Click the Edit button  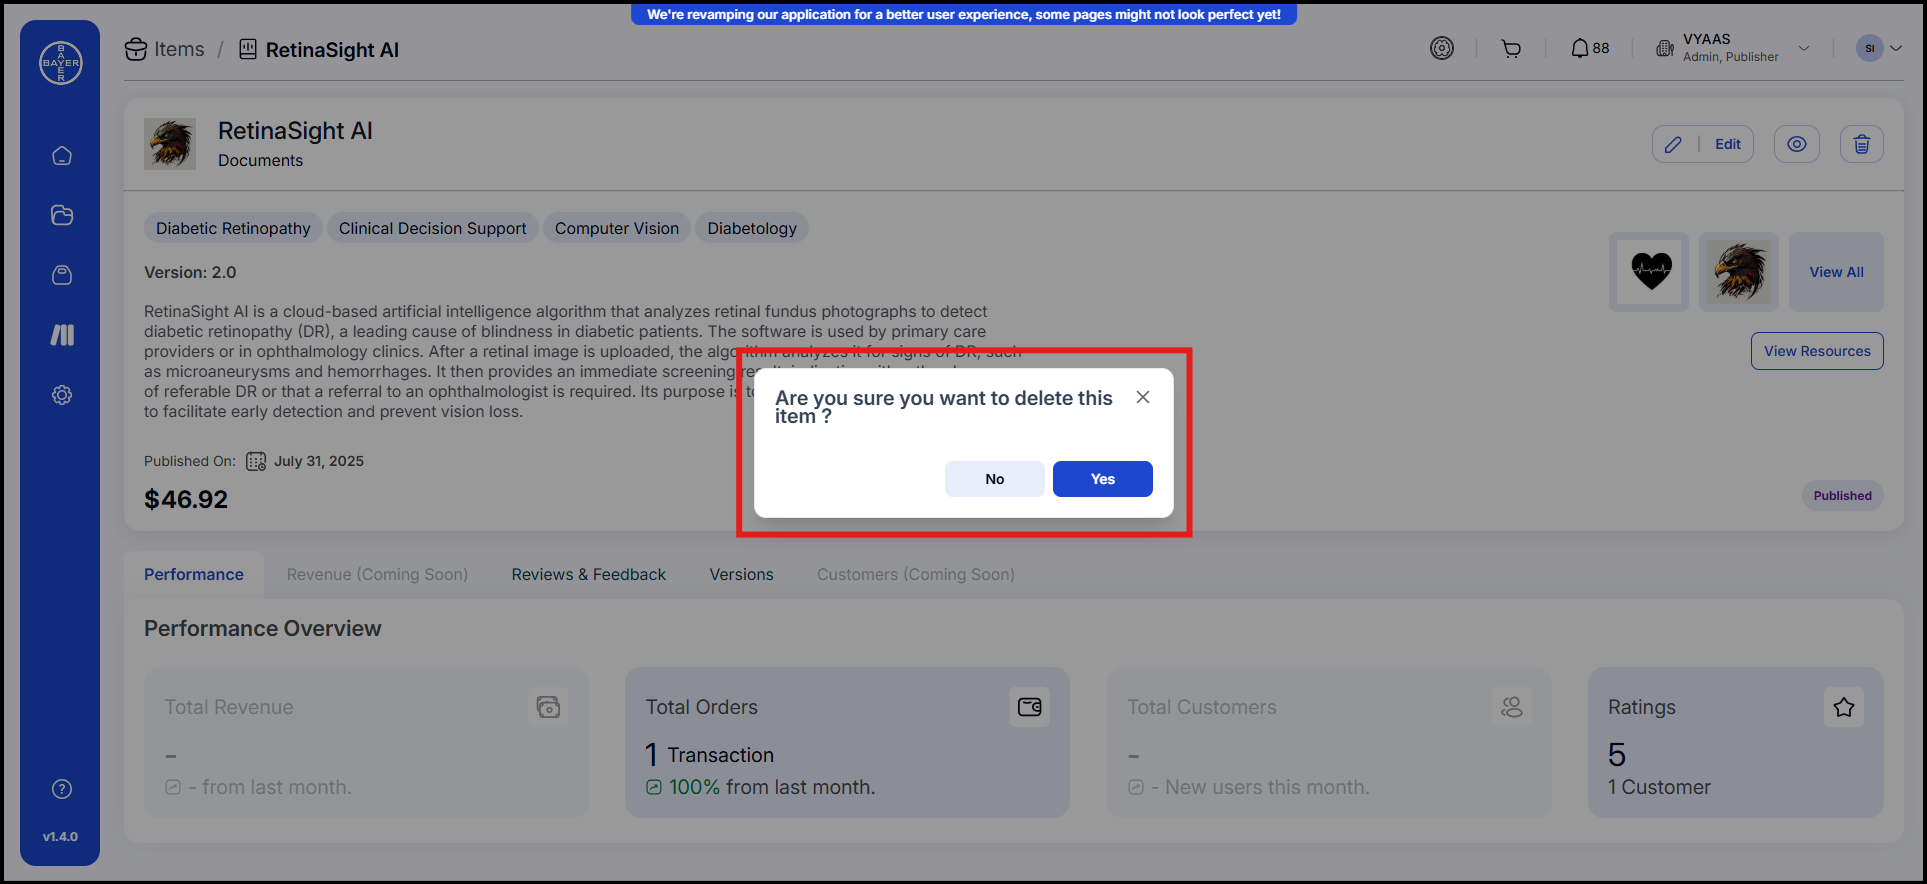coord(1703,144)
